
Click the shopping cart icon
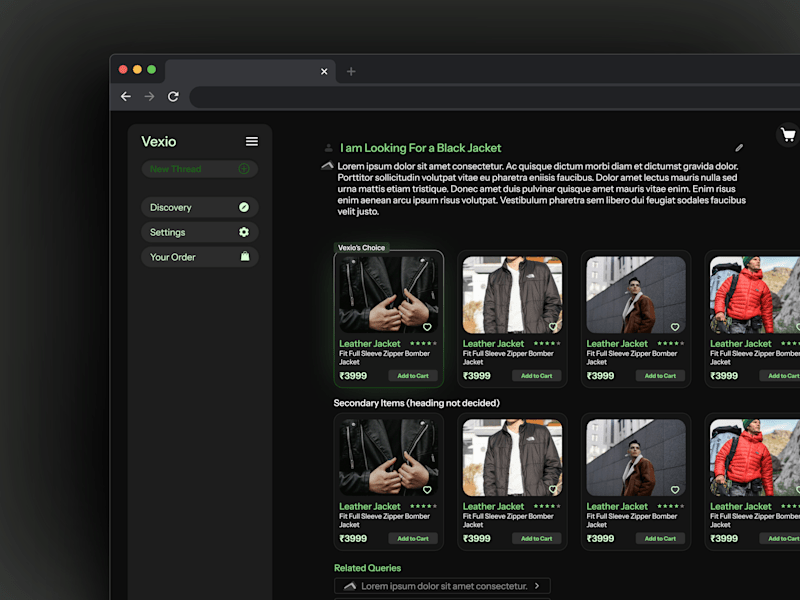click(788, 135)
